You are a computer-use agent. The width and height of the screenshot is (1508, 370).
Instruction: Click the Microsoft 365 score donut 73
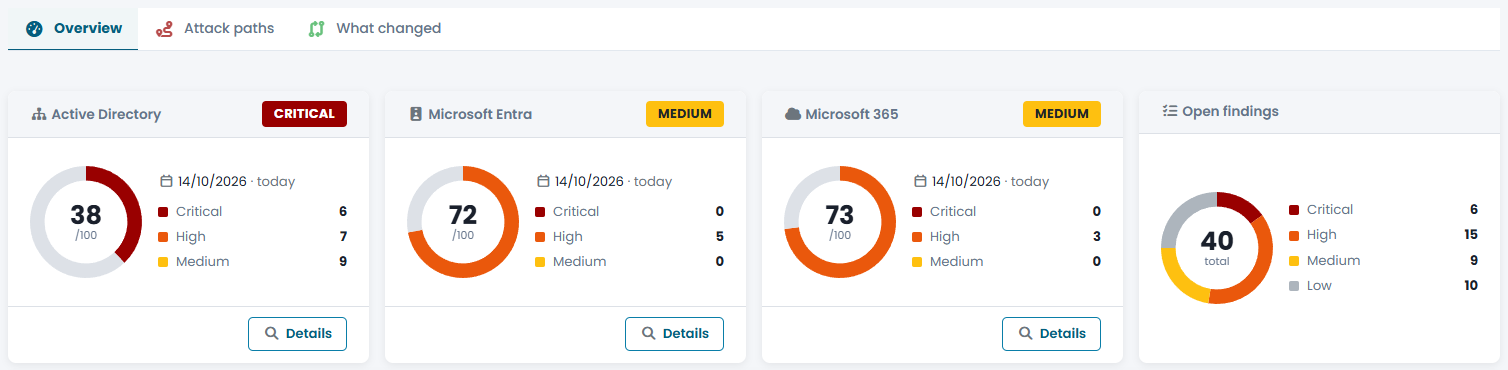click(840, 222)
